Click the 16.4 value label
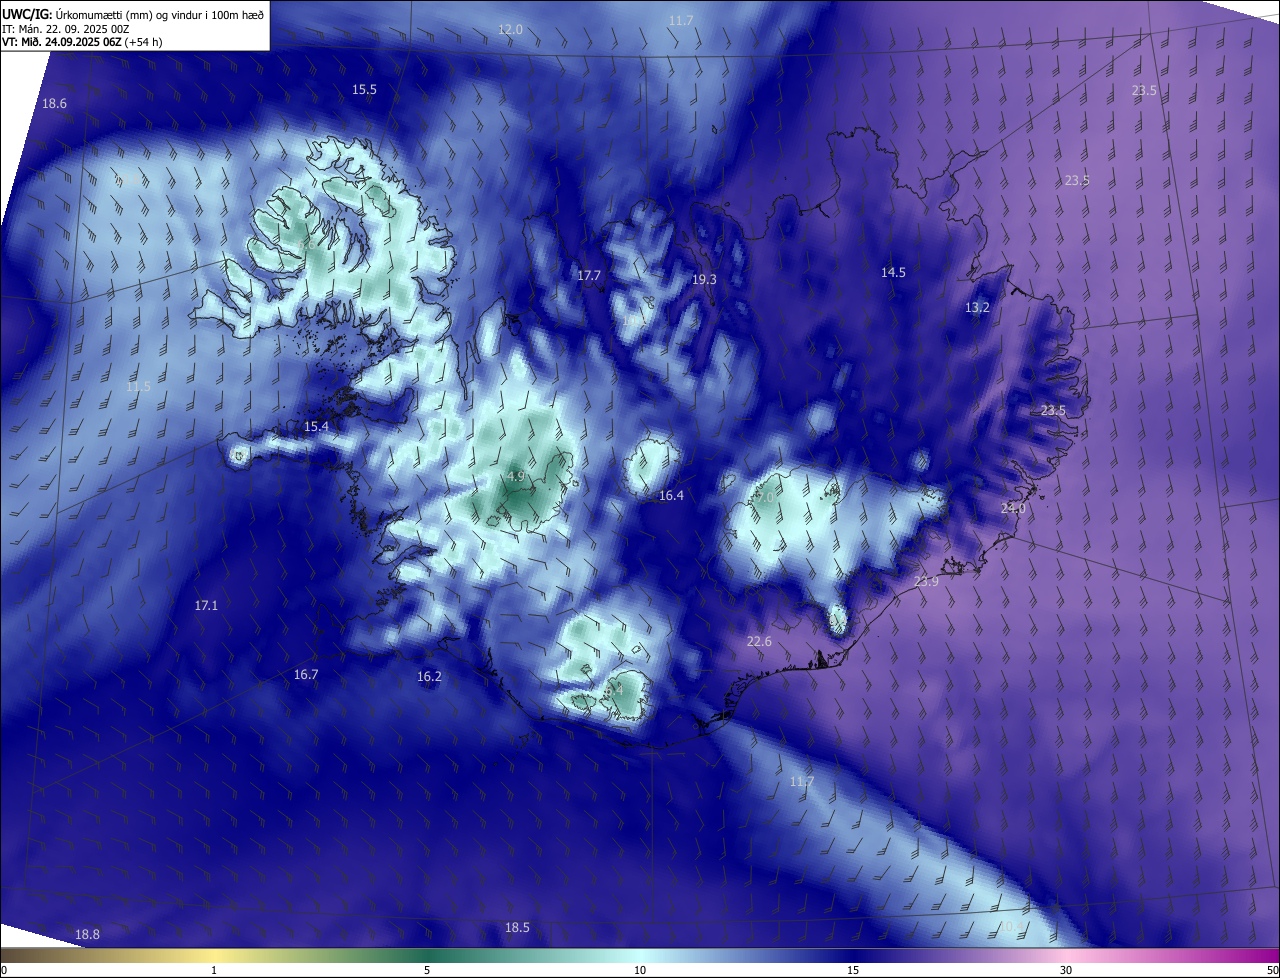The height and width of the screenshot is (978, 1280). [671, 496]
